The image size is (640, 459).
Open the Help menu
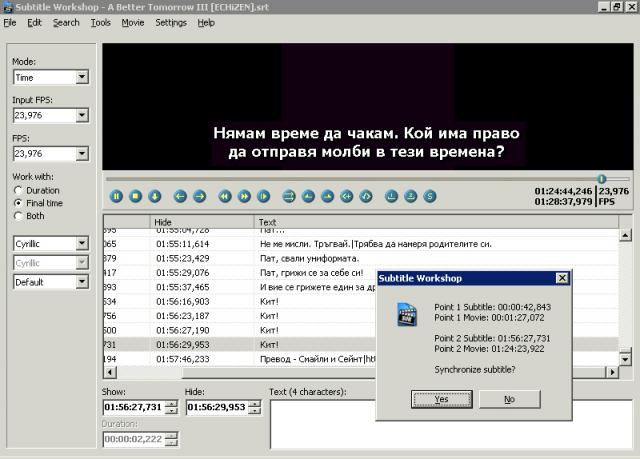[x=206, y=23]
